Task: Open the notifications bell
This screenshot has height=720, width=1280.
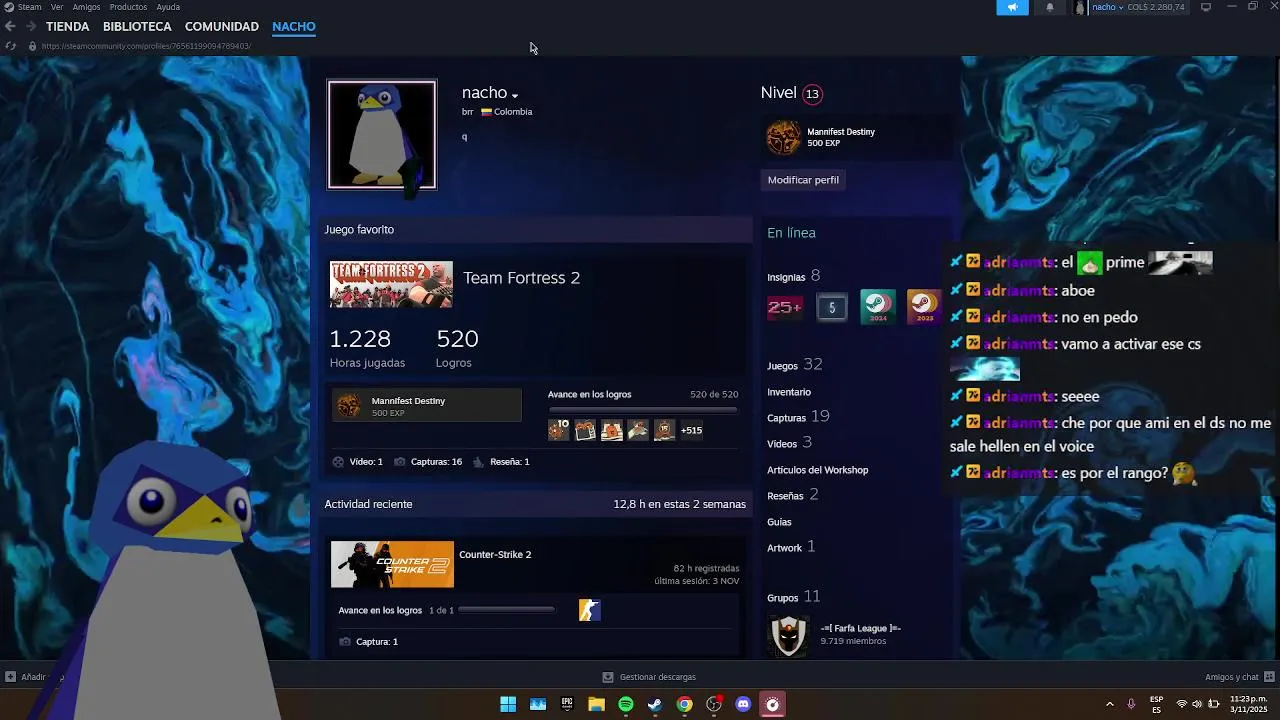Action: pos(1050,7)
